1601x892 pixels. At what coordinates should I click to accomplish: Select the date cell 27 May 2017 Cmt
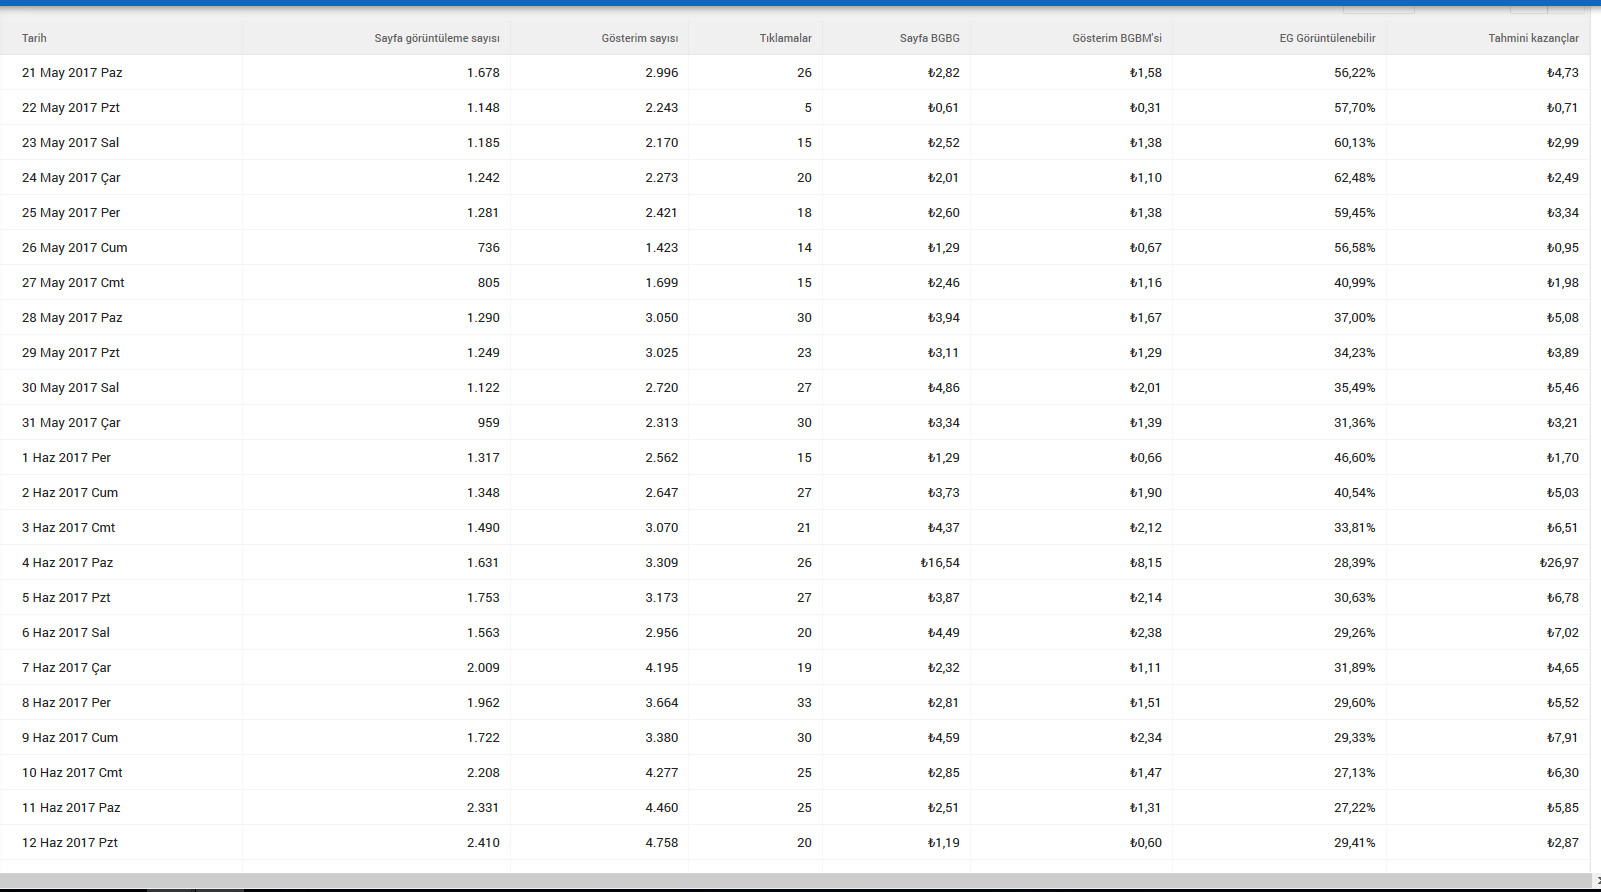tap(73, 283)
